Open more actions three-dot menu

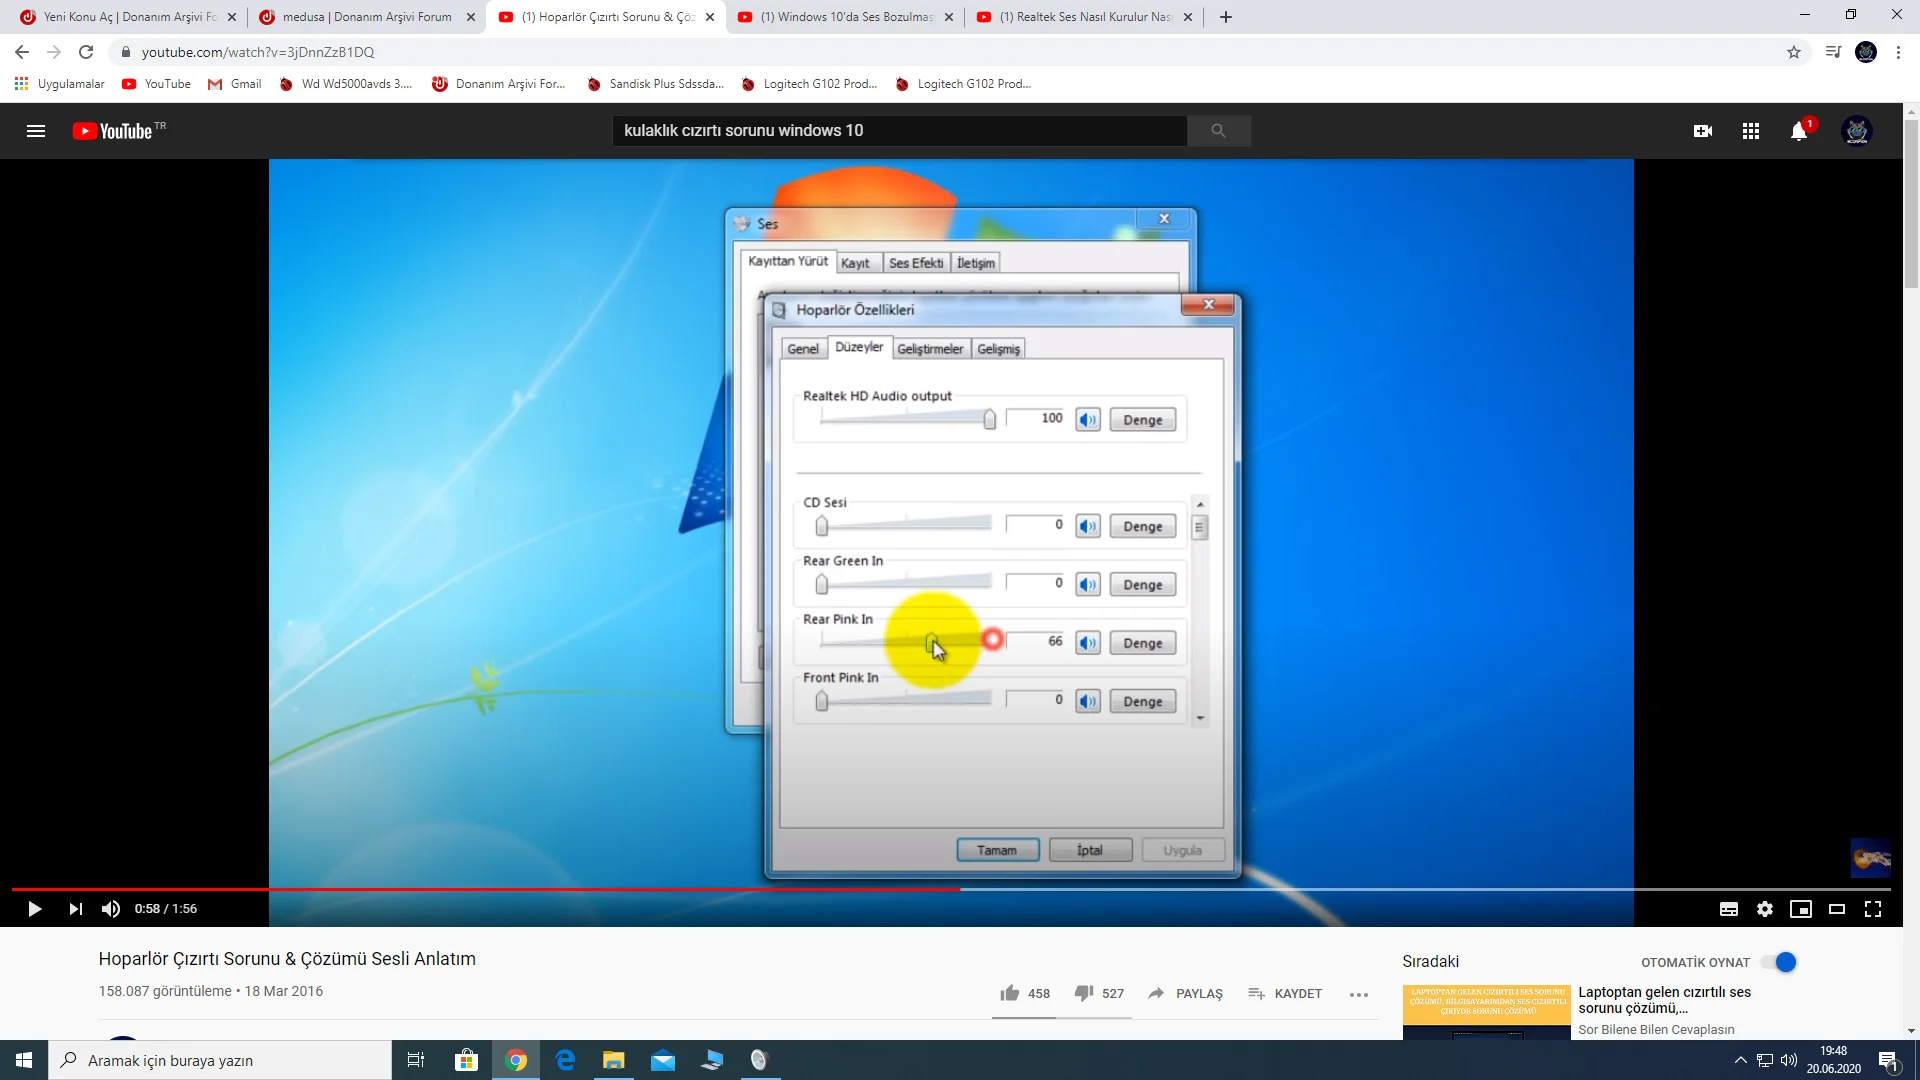pyautogui.click(x=1359, y=994)
